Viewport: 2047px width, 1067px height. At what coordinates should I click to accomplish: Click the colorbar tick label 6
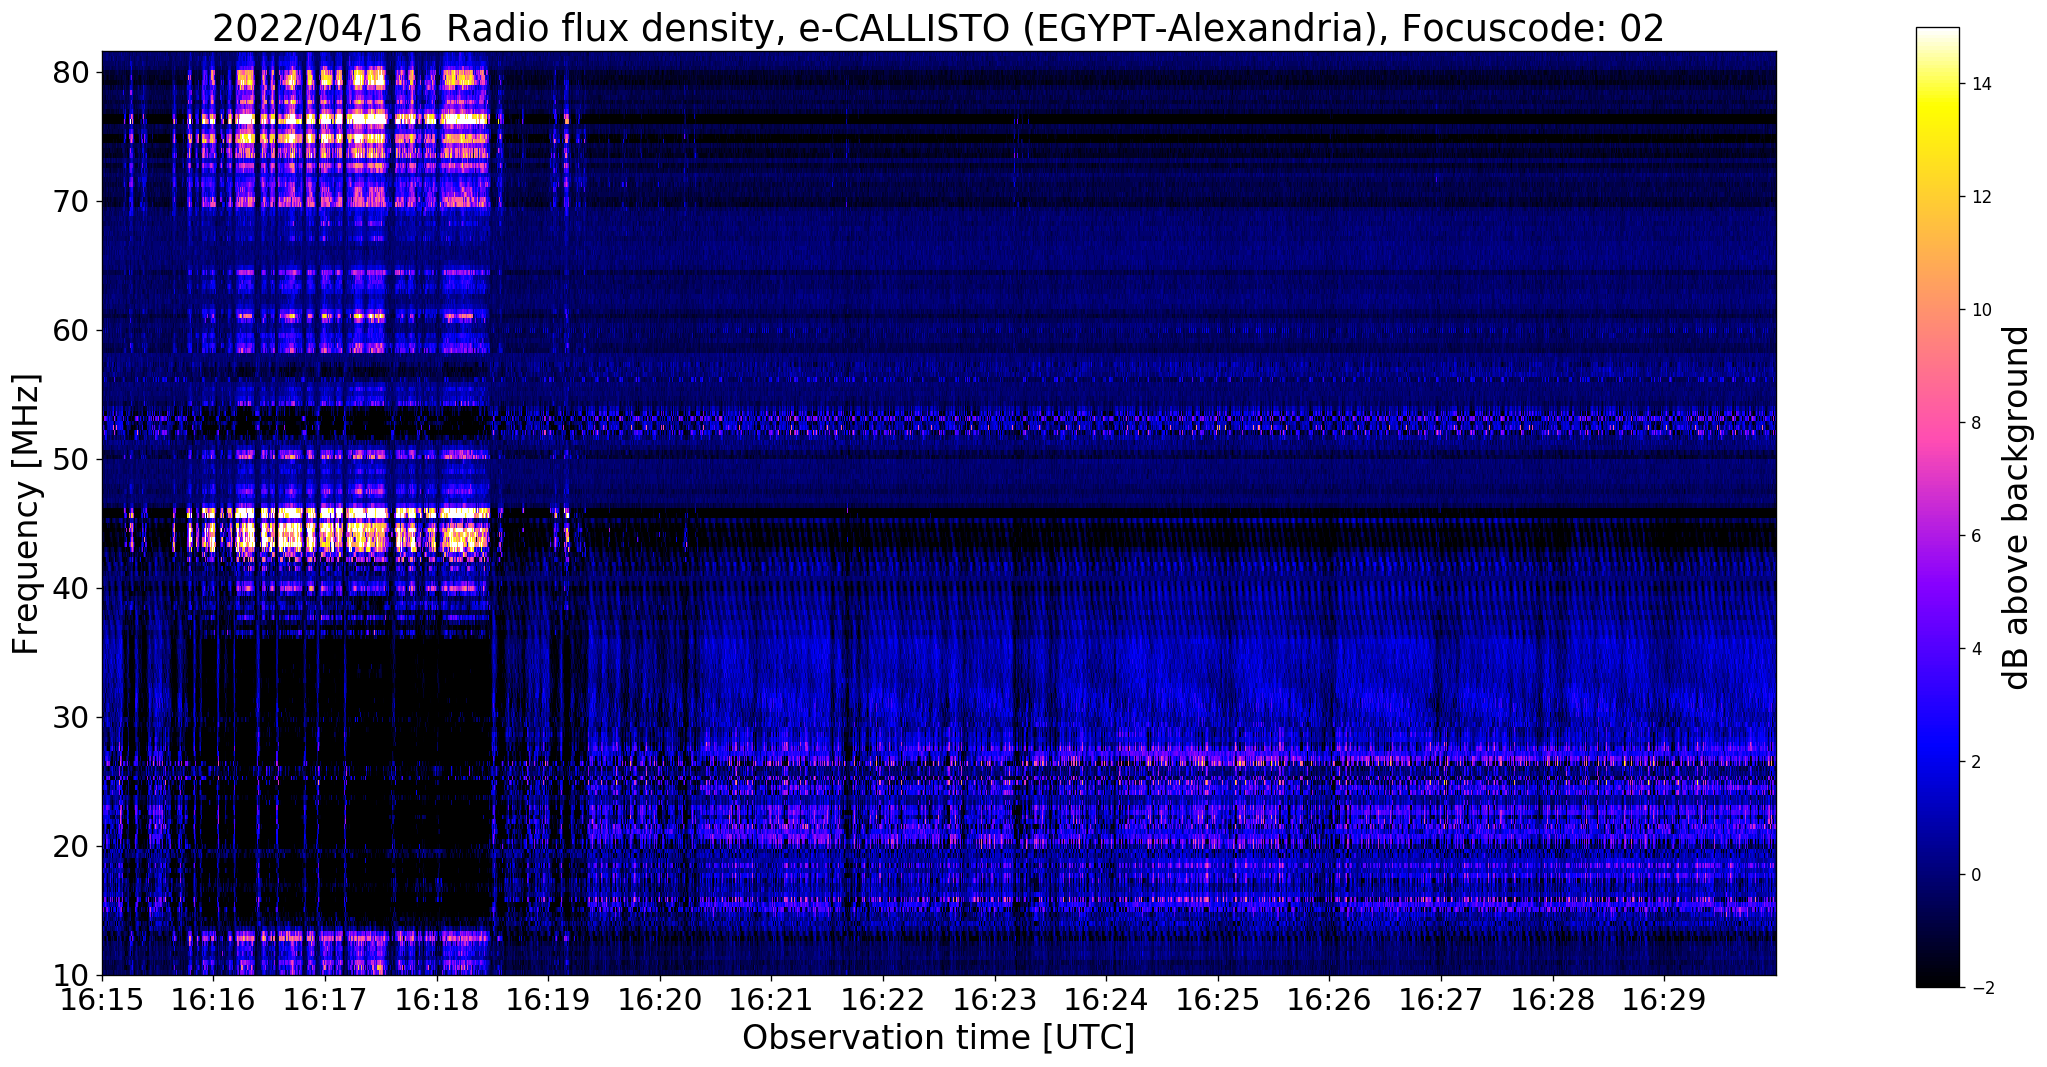coord(1975,536)
